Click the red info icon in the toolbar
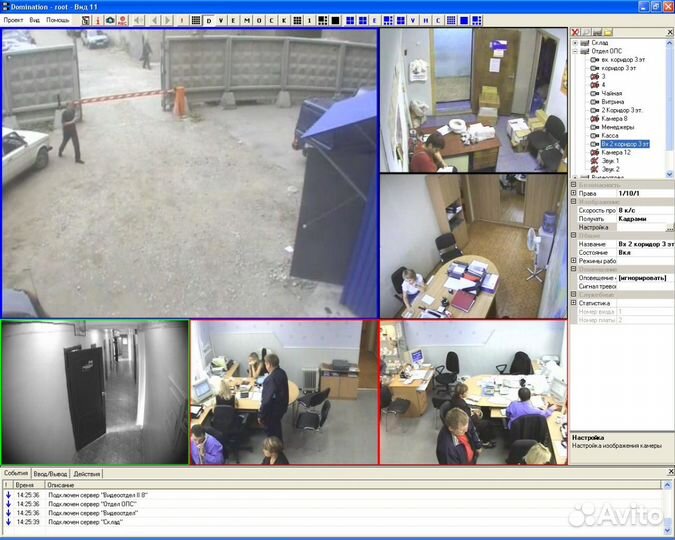The width and height of the screenshot is (675, 540). coord(98,20)
